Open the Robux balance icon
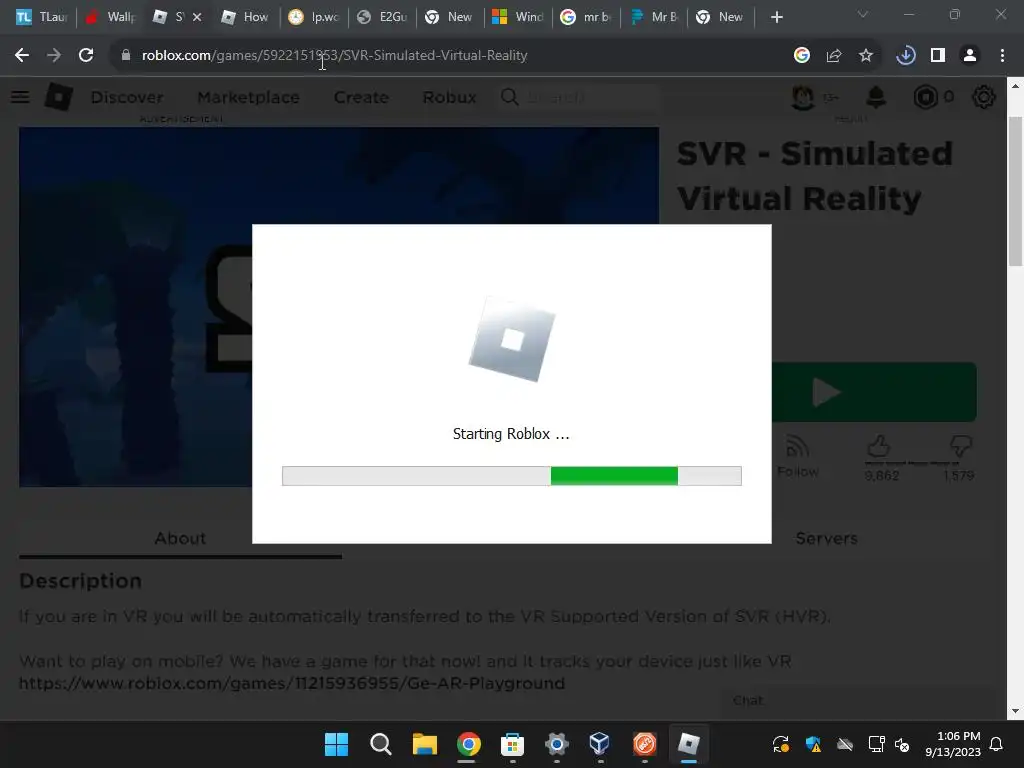1024x768 pixels. tap(925, 97)
